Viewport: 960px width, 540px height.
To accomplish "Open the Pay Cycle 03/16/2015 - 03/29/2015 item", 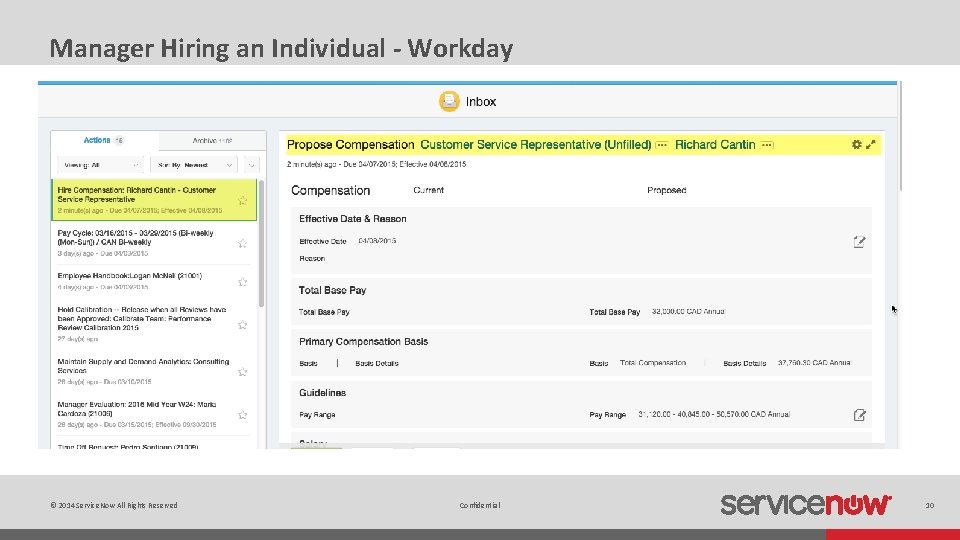I will [152, 242].
